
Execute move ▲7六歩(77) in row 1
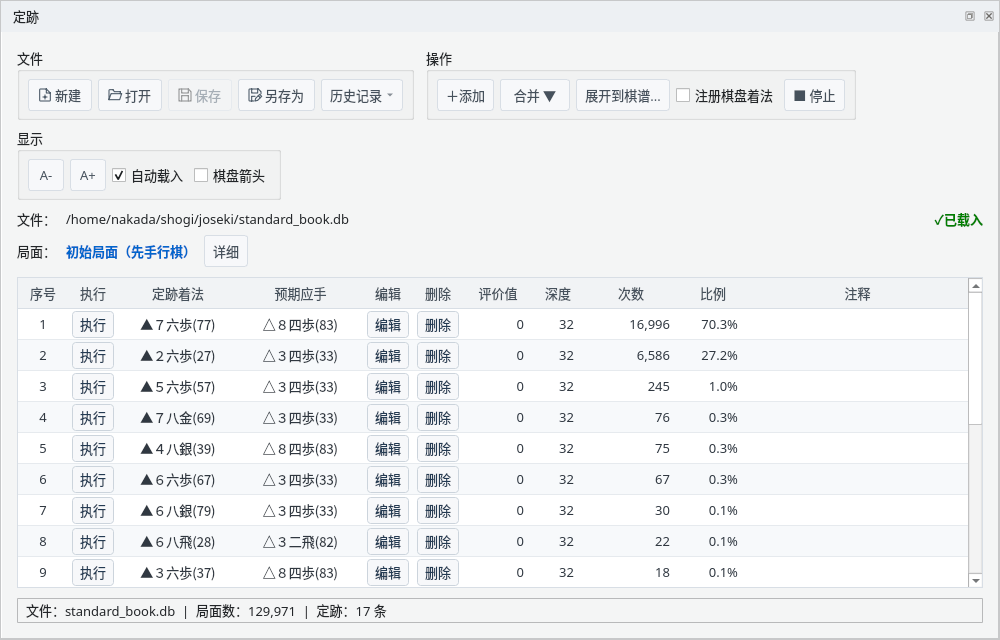(93, 325)
